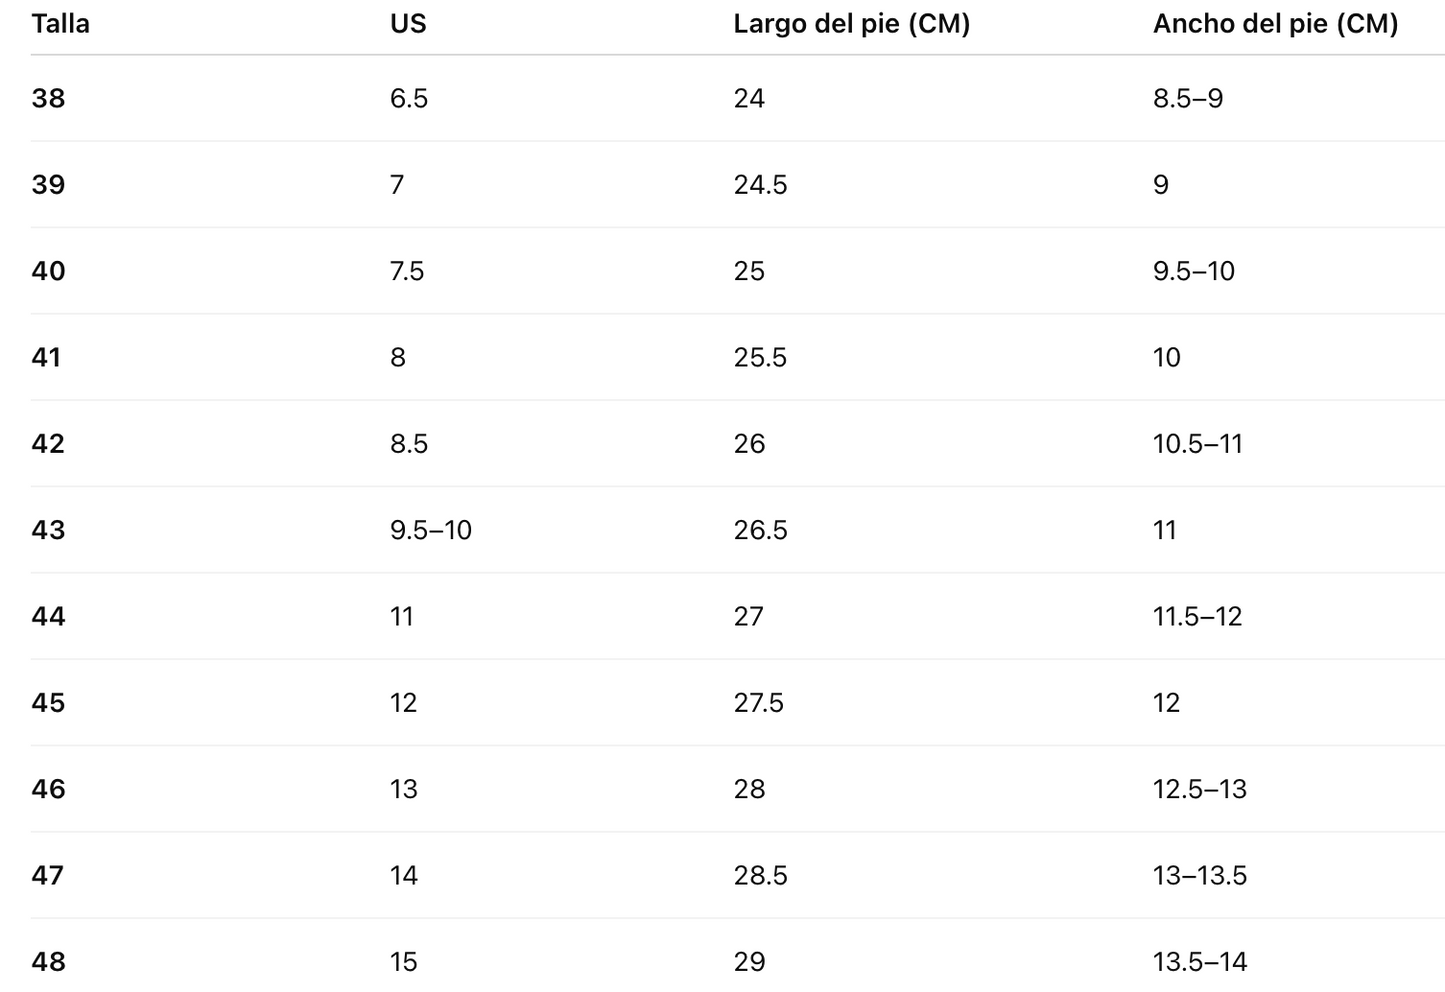Select size 38 in the Talla column
Image resolution: width=1445 pixels, height=992 pixels.
[48, 98]
